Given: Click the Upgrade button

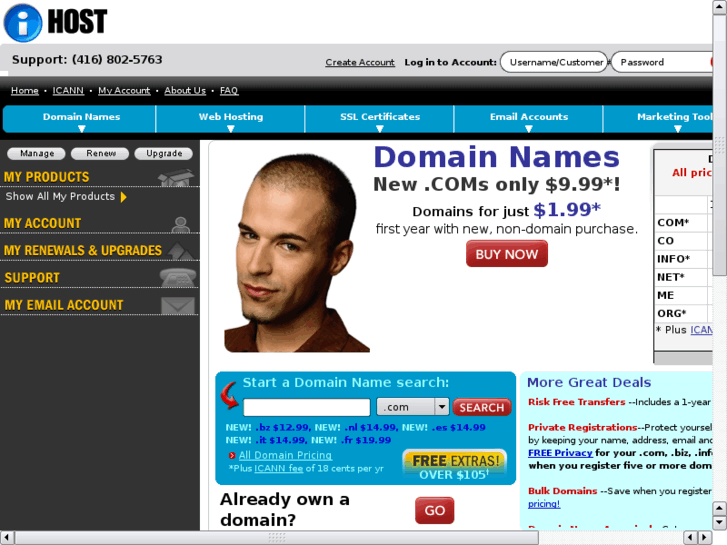Looking at the screenshot, I should 164,154.
